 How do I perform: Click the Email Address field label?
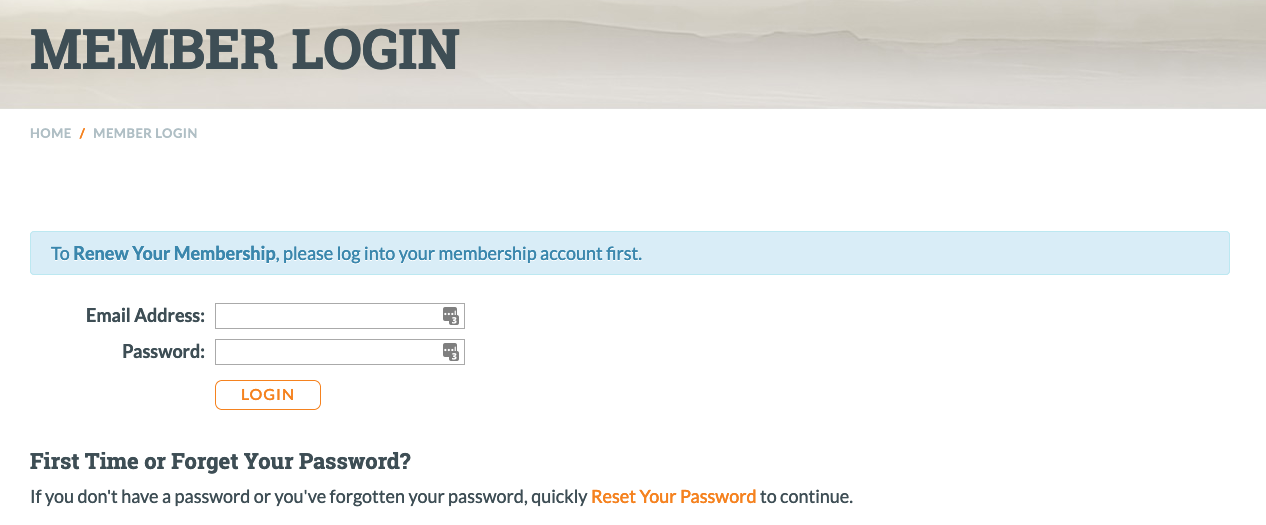coord(145,316)
